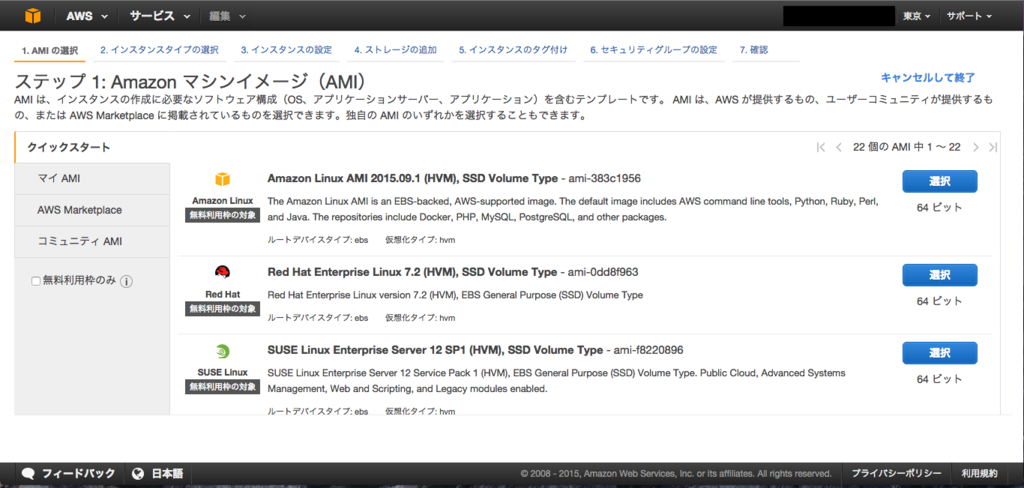This screenshot has height=488, width=1024.
Task: Select the Amazon Linux AMI with 選択 button
Action: pyautogui.click(x=940, y=182)
